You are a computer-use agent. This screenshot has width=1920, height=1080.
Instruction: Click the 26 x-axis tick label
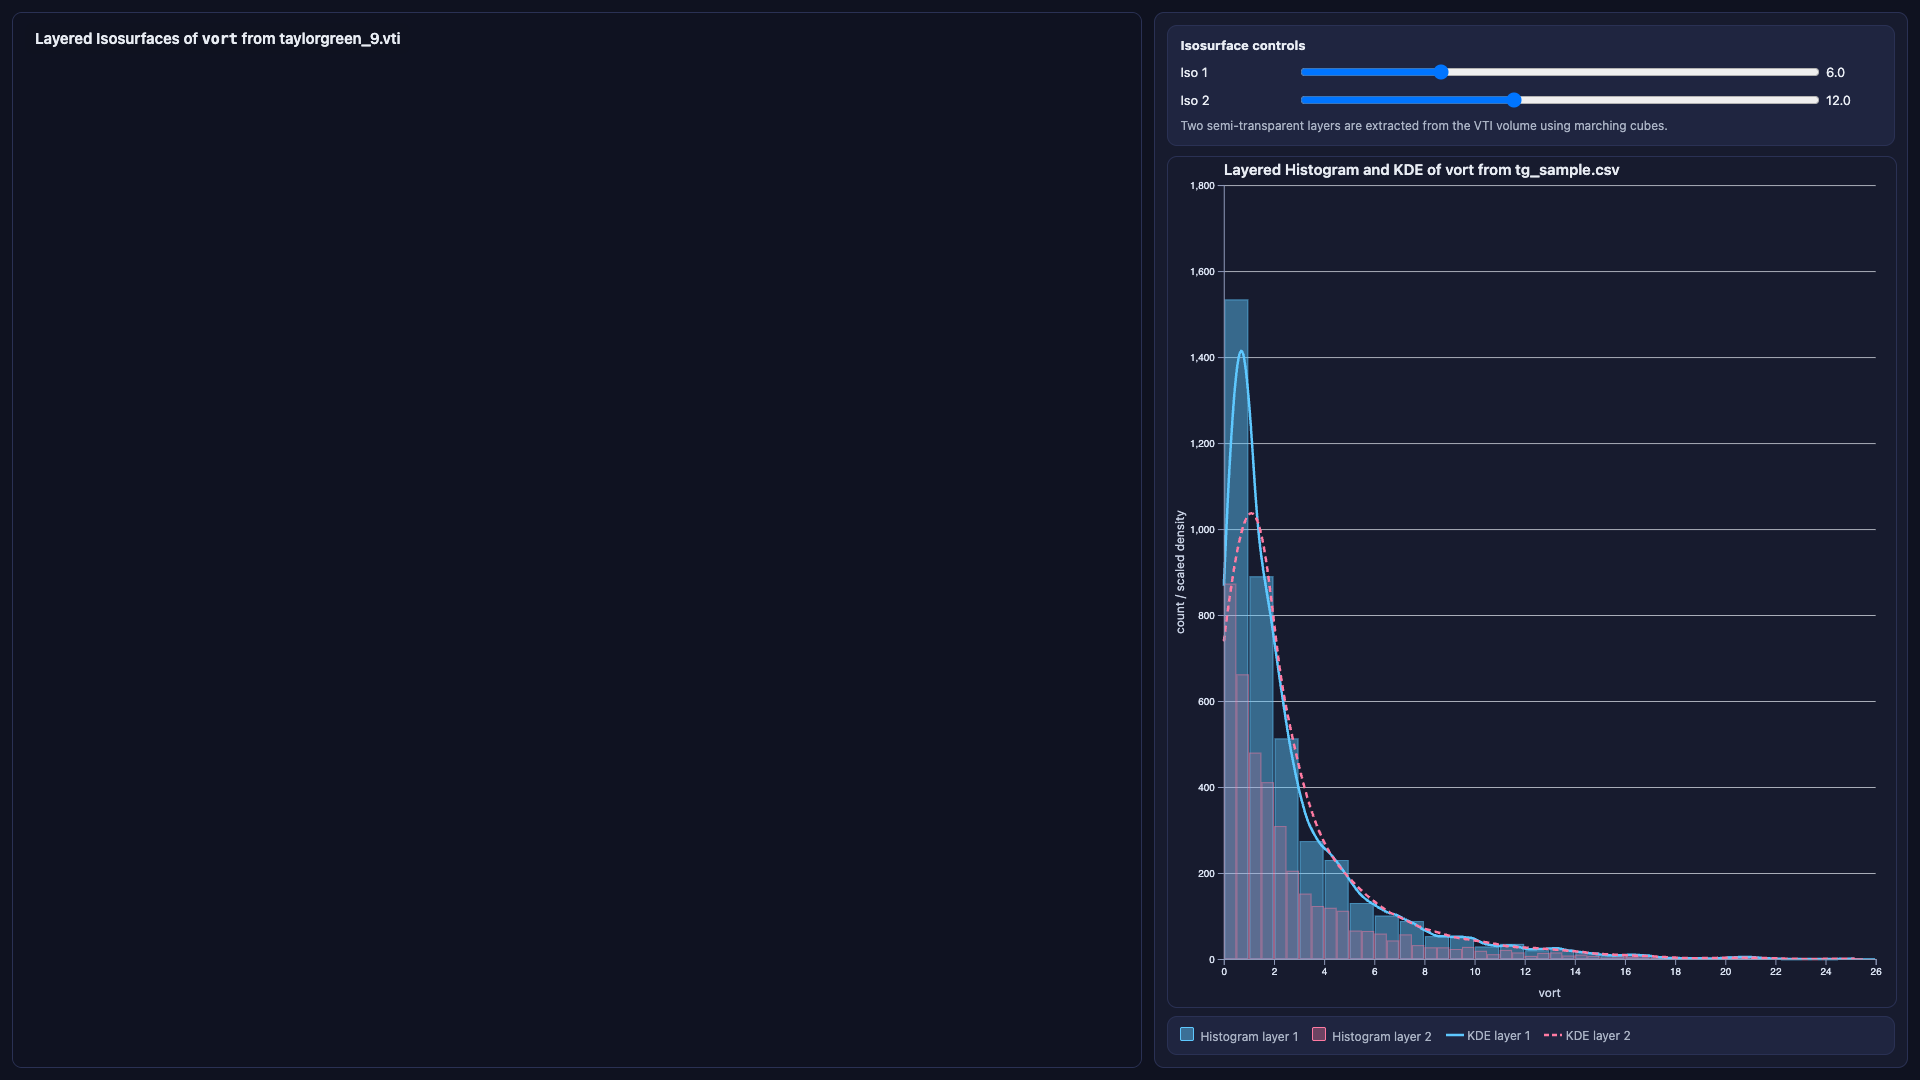pos(1876,972)
